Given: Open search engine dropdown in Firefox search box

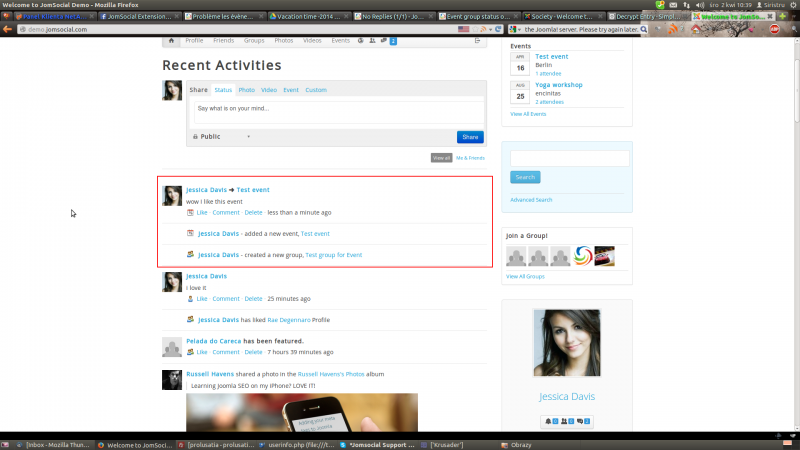Looking at the screenshot, I should [x=515, y=30].
